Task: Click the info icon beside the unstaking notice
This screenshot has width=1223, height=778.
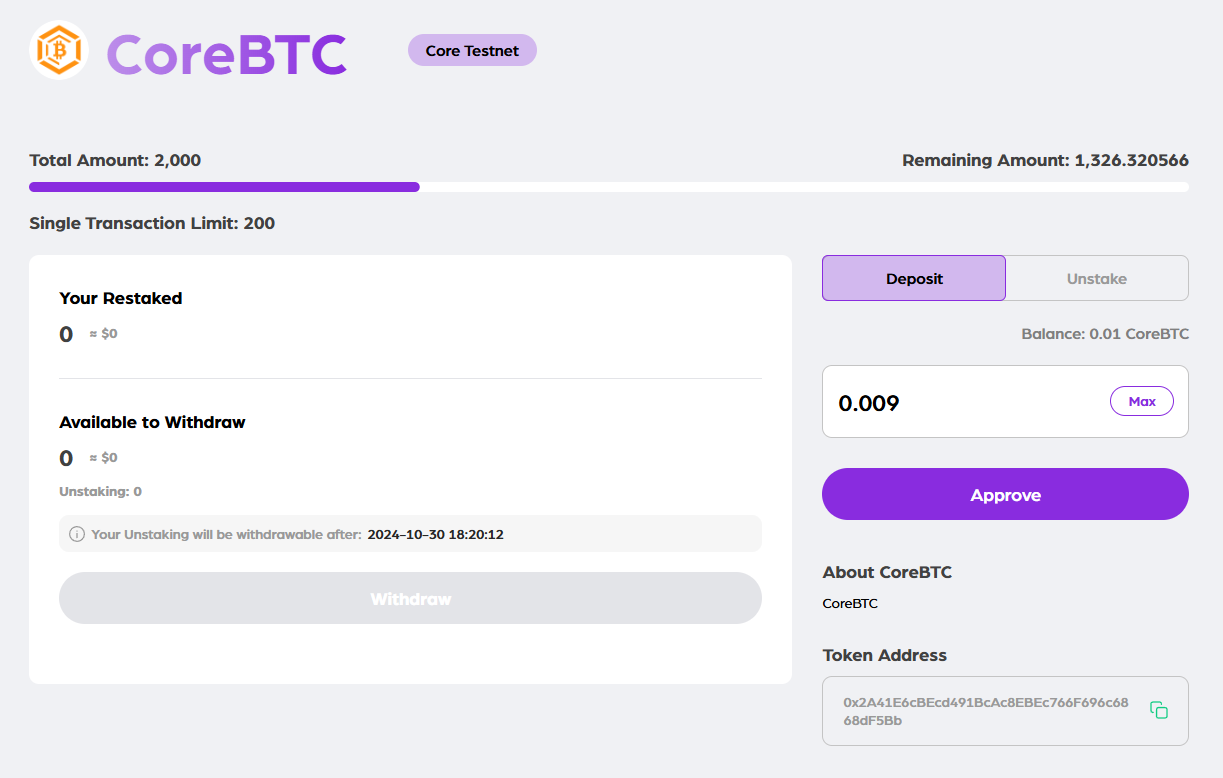Action: point(77,534)
